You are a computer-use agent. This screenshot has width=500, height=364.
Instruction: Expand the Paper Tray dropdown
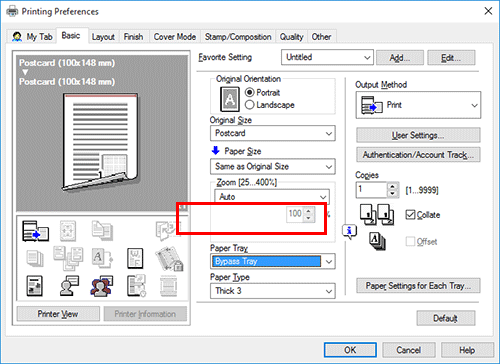[273, 261]
